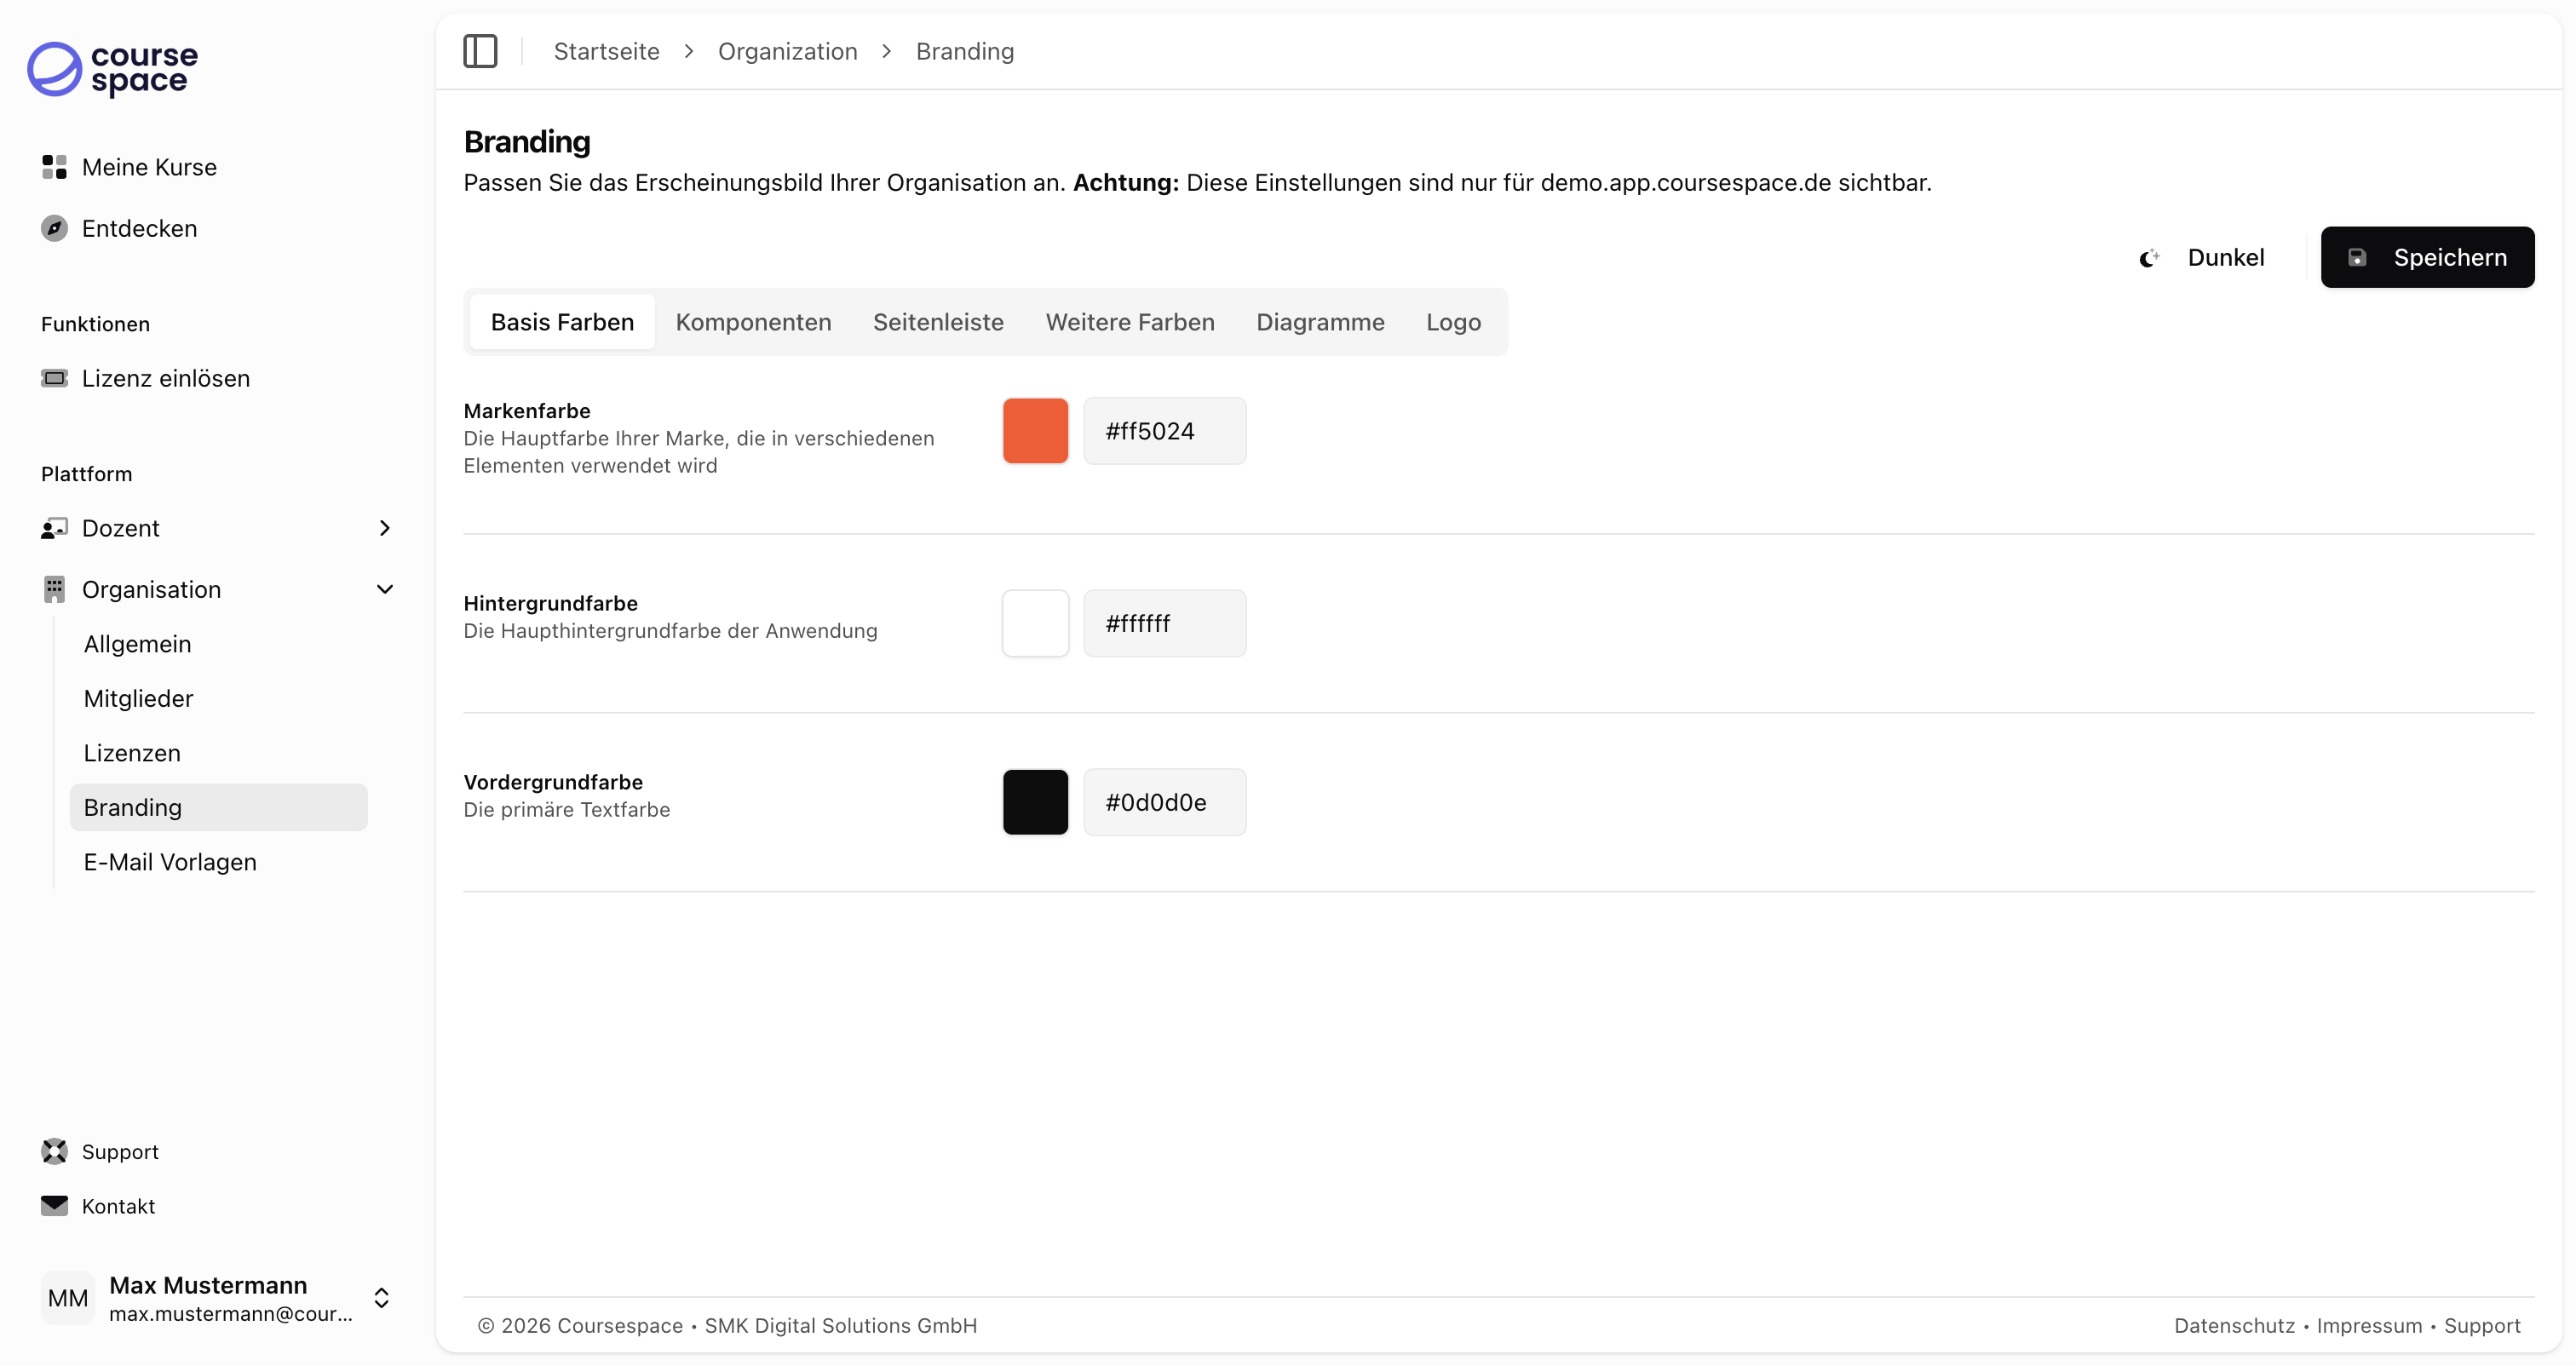The image size is (2576, 1366).
Task: Click the Coursespace logo
Action: pyautogui.click(x=111, y=70)
